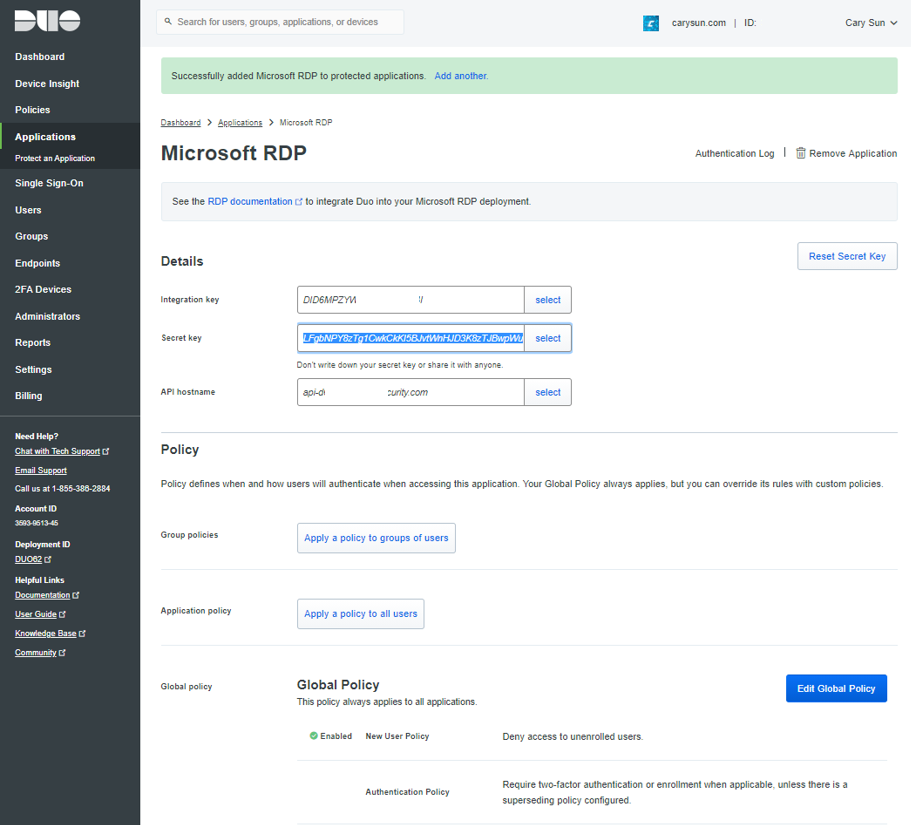Image resolution: width=911 pixels, height=825 pixels.
Task: Click the Email Support link
Action: [x=41, y=471]
